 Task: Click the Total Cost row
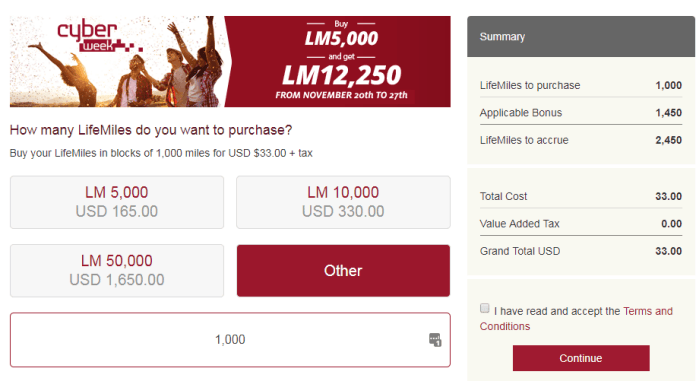tap(581, 196)
